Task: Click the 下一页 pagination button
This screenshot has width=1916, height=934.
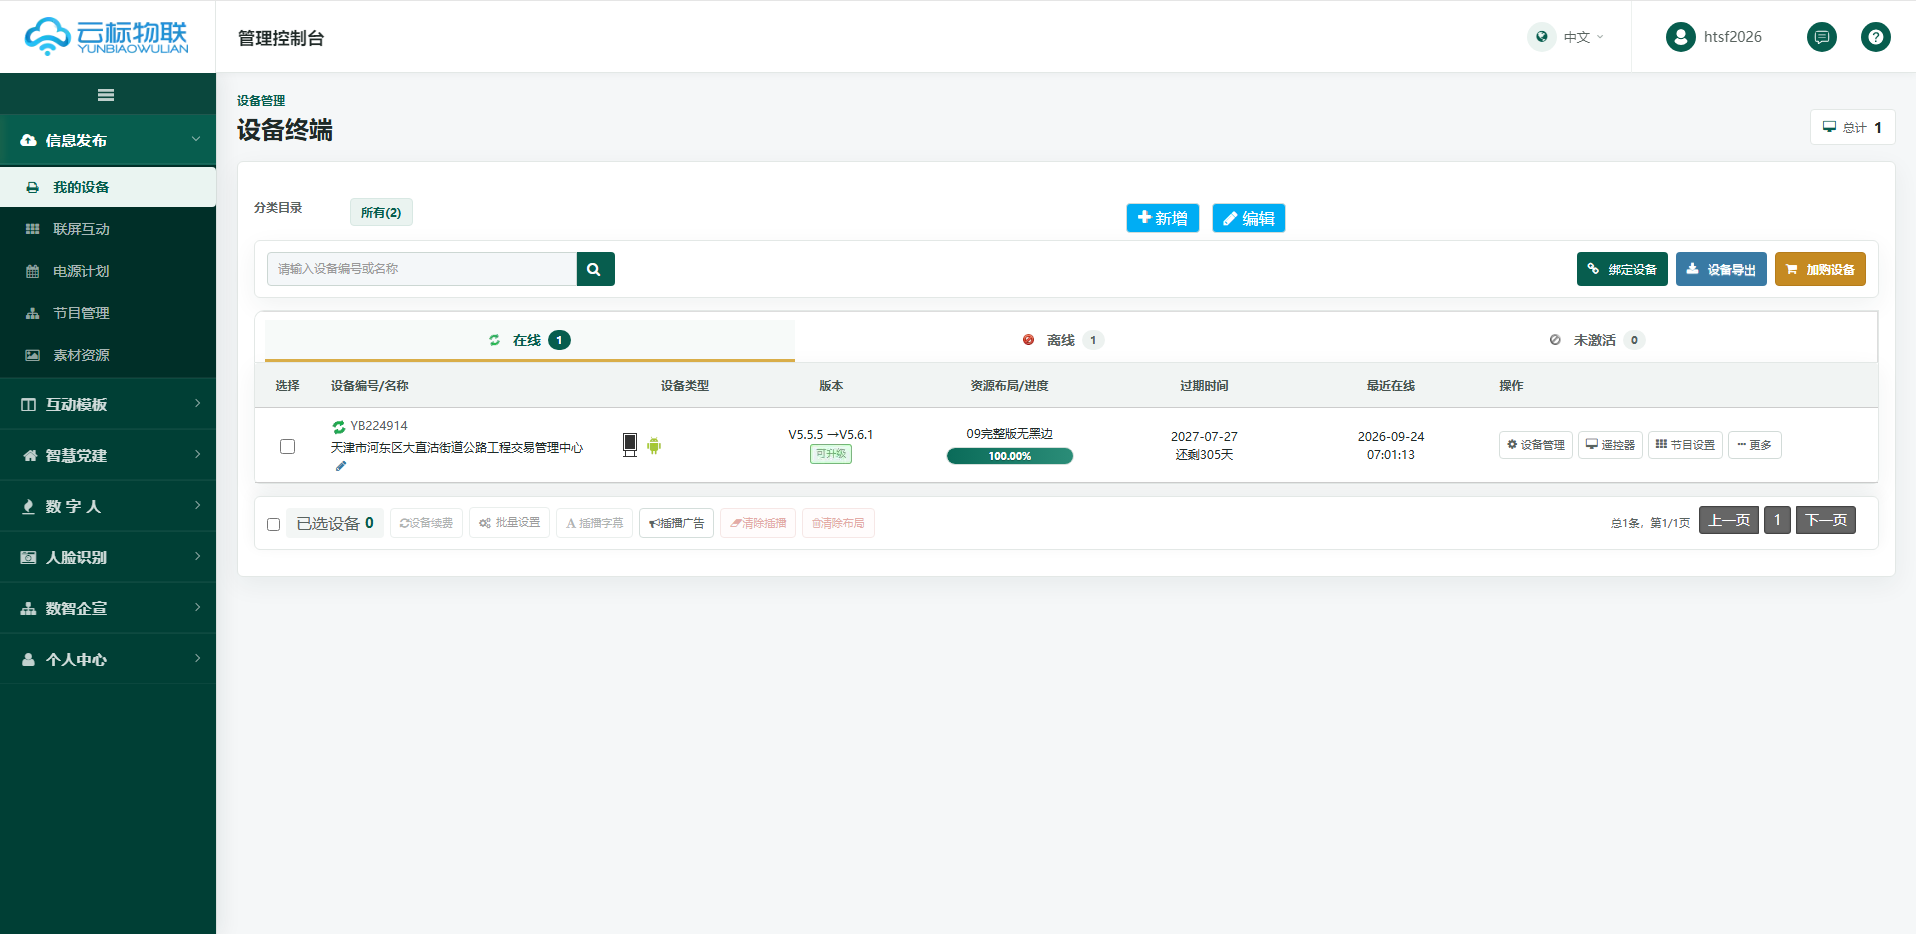Action: (x=1826, y=520)
